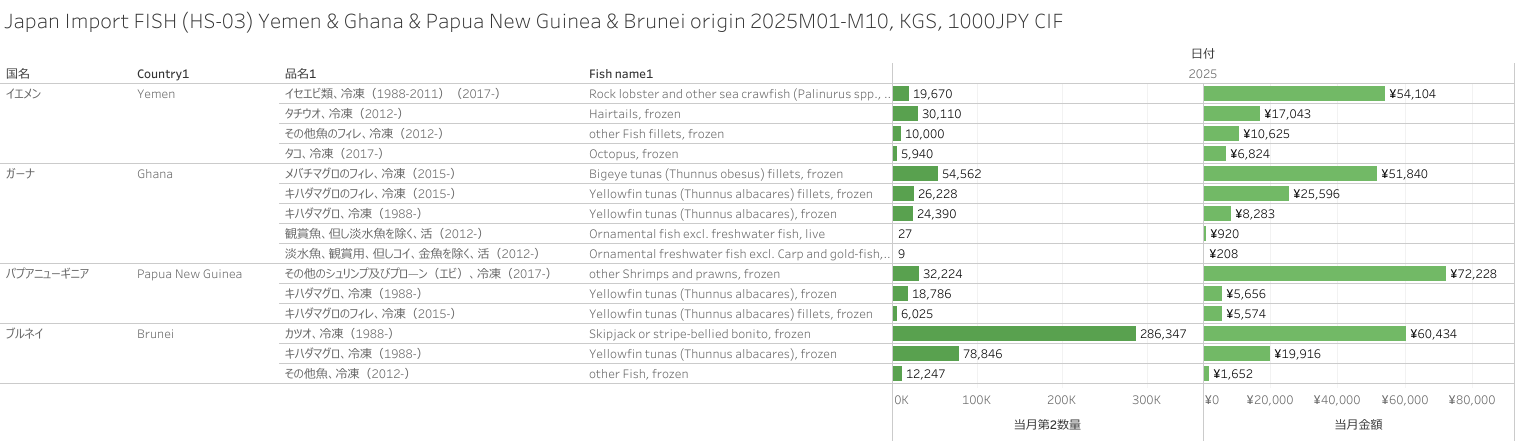Viewport: 1516px width, 441px height.
Task: Select the Octopus, frozen row label
Action: [633, 154]
